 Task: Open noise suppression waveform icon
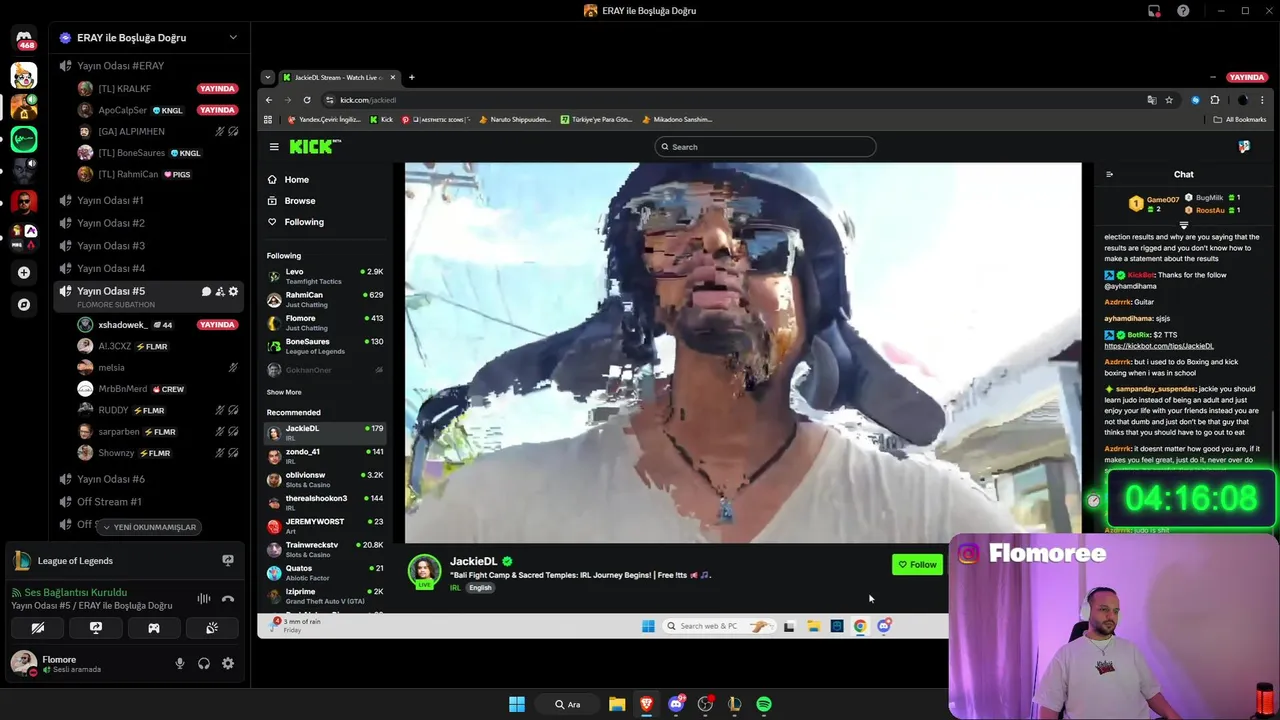[x=204, y=599]
